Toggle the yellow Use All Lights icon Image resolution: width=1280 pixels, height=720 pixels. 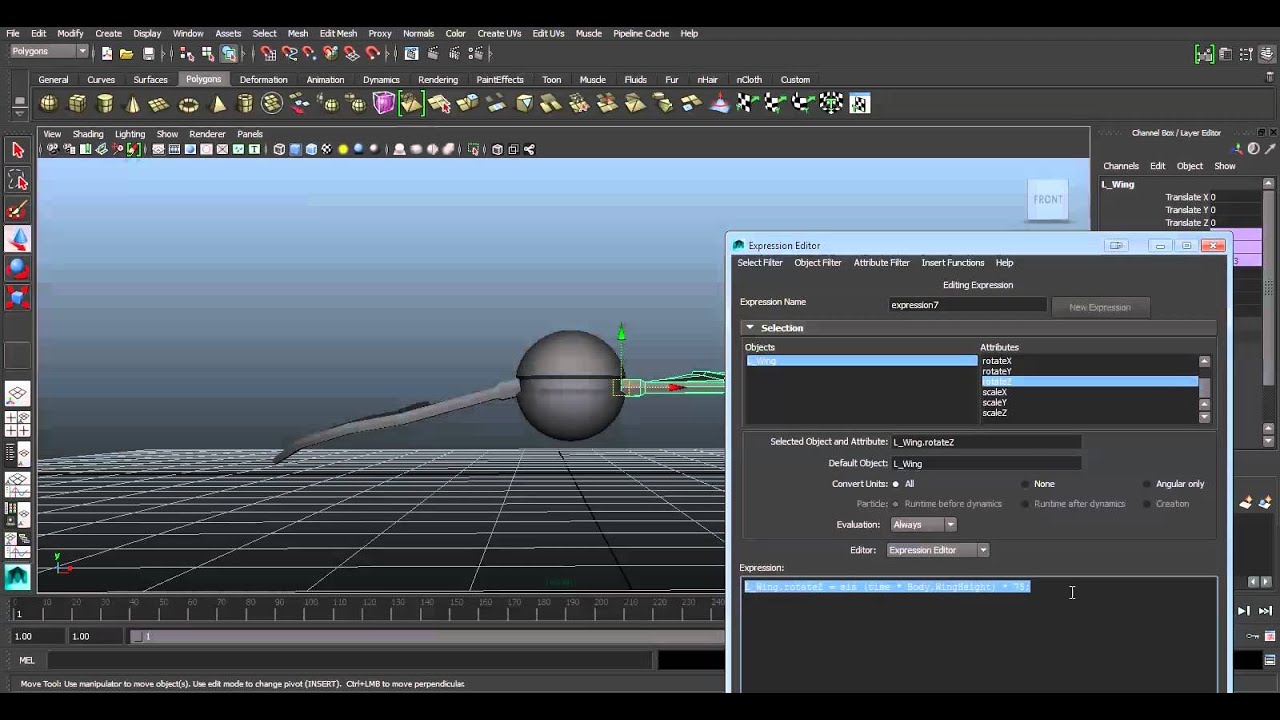coord(343,149)
